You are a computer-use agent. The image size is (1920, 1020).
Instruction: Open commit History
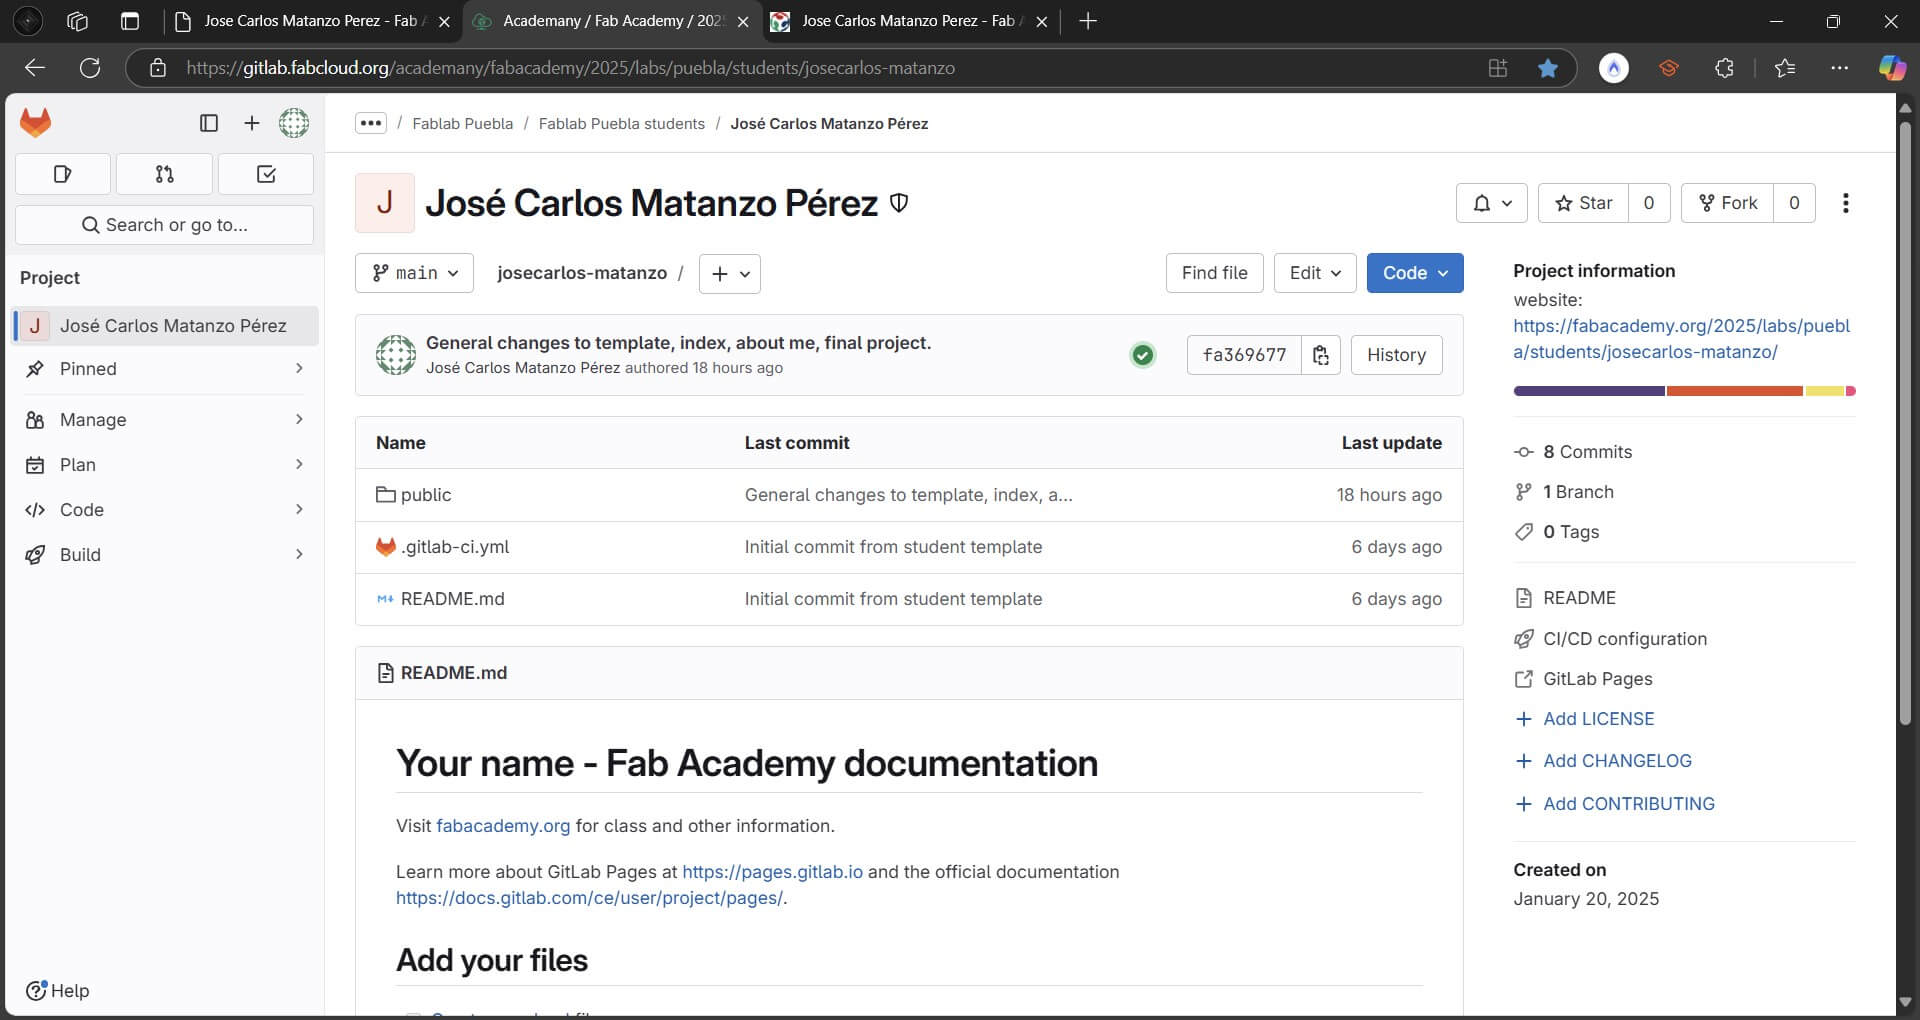point(1396,355)
